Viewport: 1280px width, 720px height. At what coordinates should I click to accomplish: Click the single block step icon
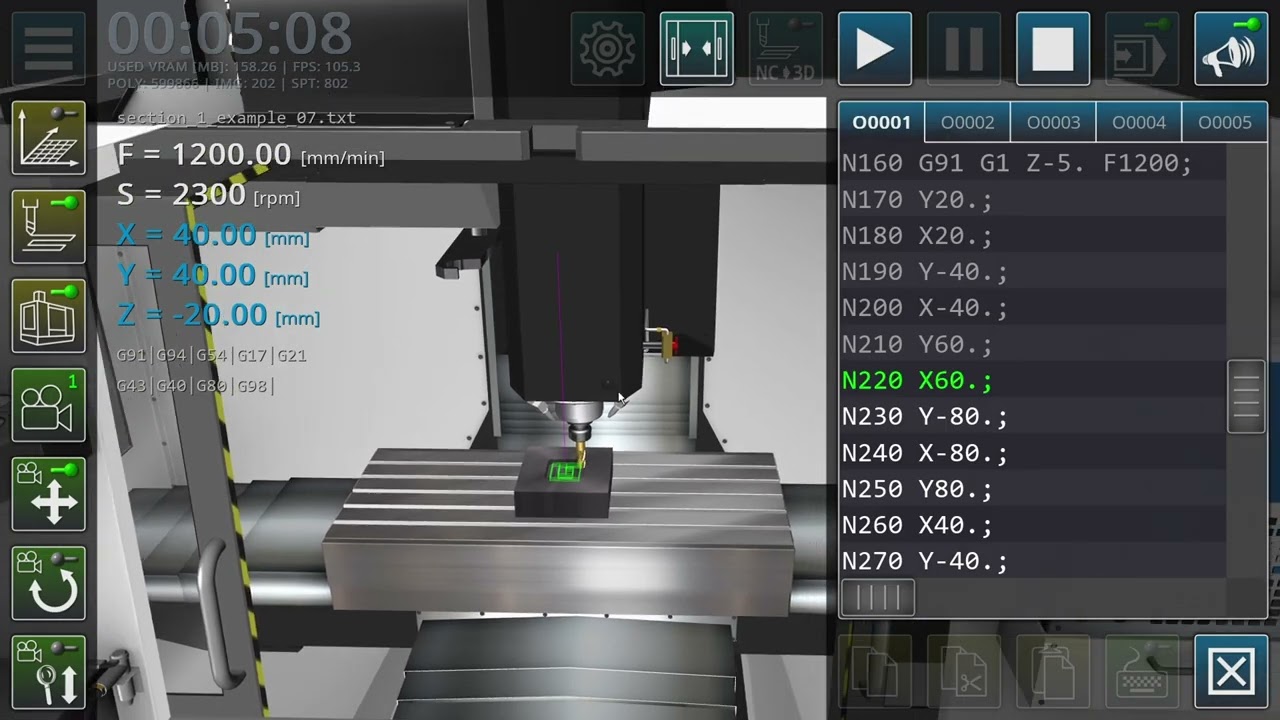[x=1142, y=48]
